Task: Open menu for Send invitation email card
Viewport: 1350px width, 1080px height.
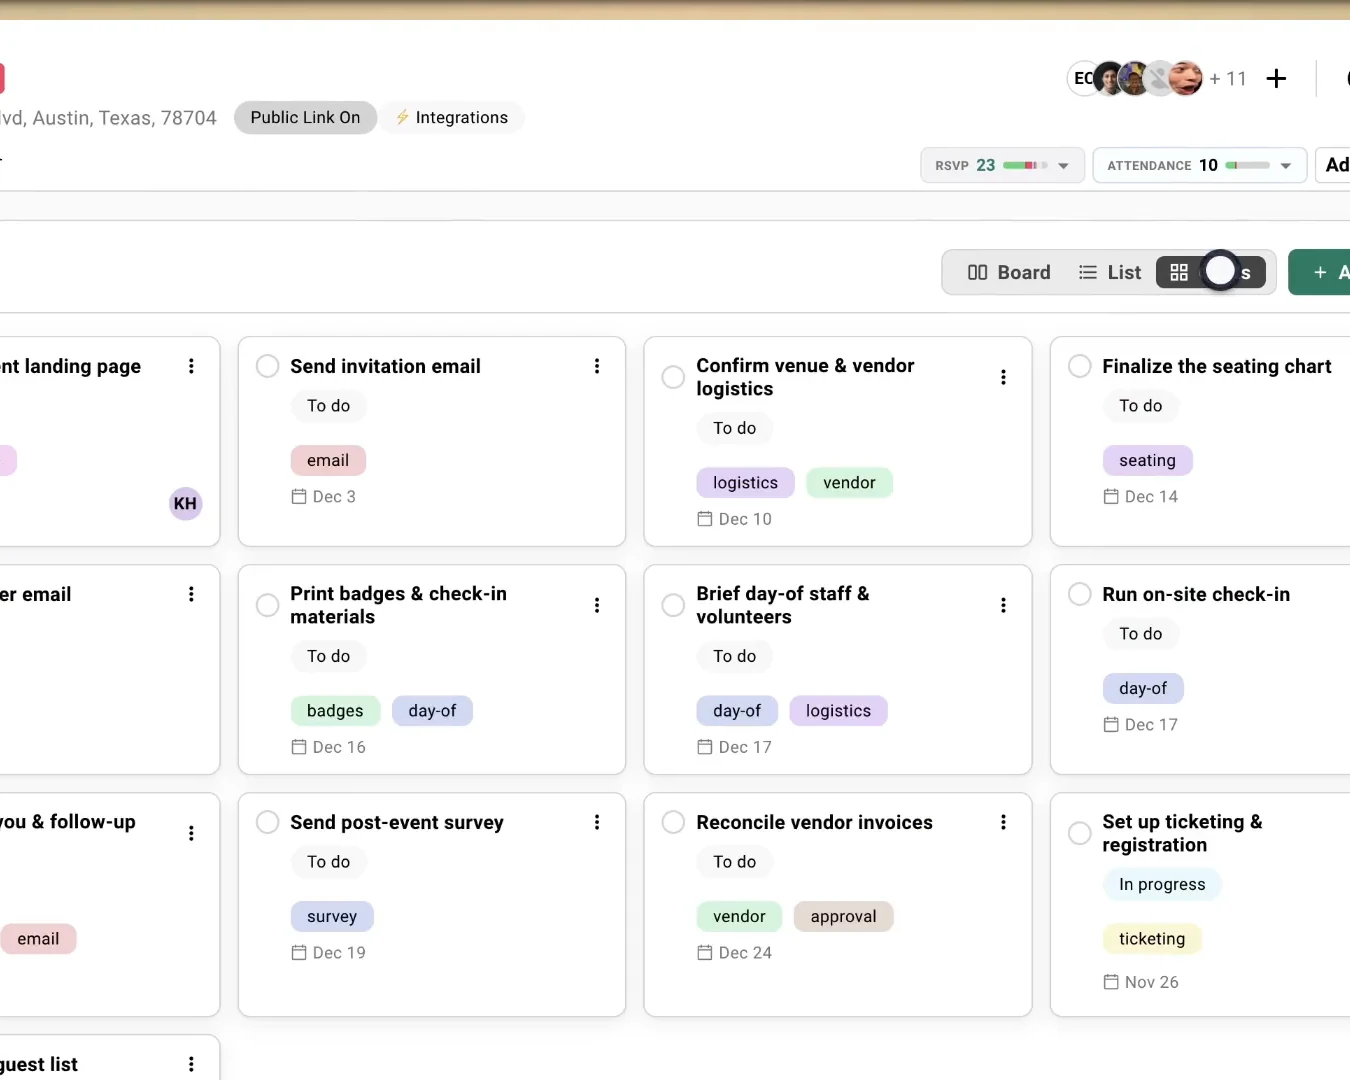Action: pos(597,366)
